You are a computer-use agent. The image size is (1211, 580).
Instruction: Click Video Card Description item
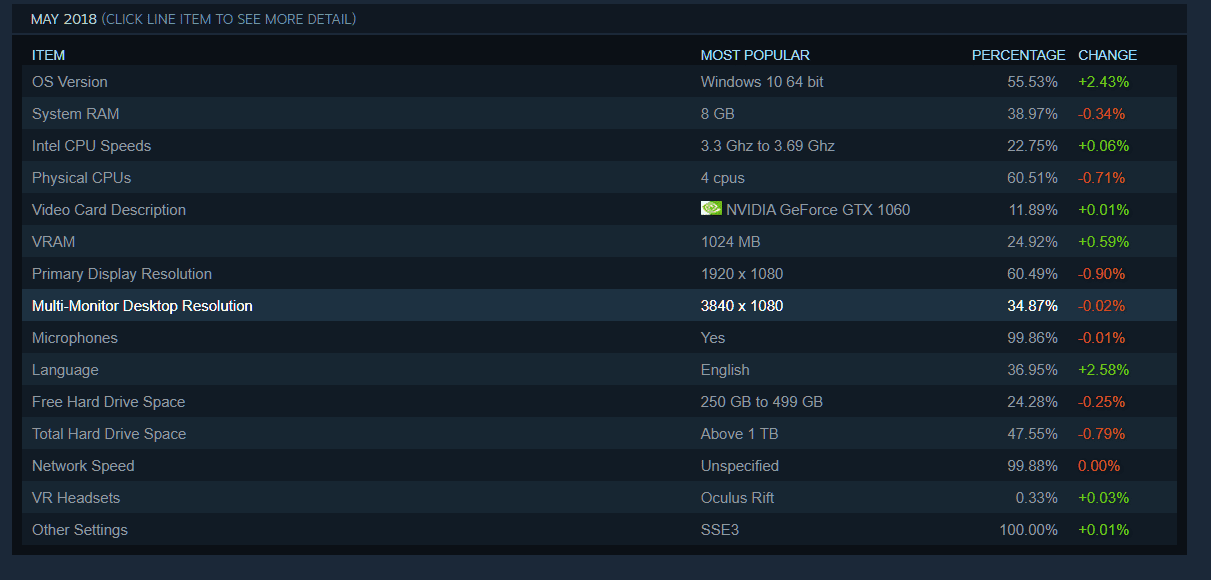[x=109, y=210]
